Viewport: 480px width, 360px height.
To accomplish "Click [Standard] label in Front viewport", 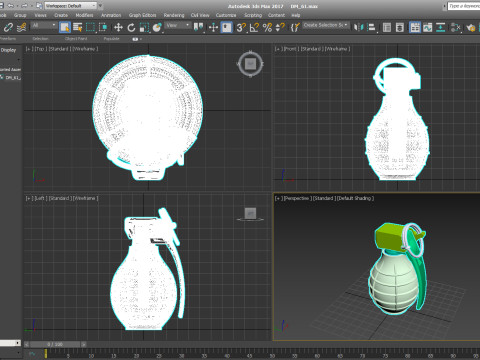I will pos(312,49).
